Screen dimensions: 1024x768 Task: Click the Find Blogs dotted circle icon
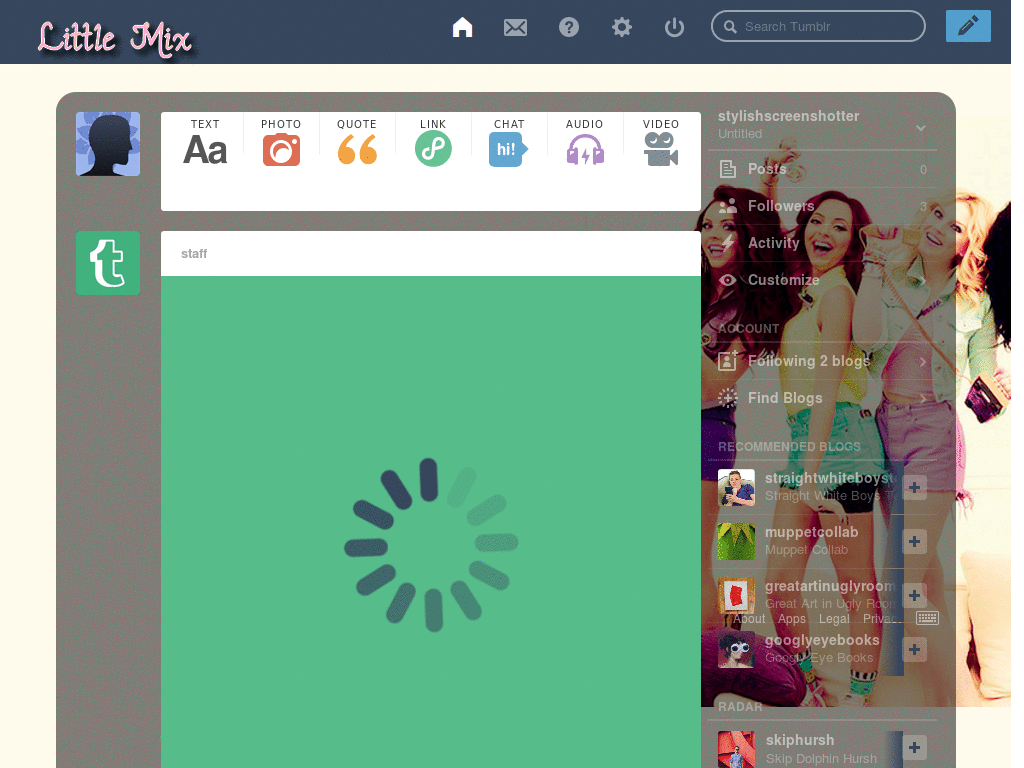[728, 398]
